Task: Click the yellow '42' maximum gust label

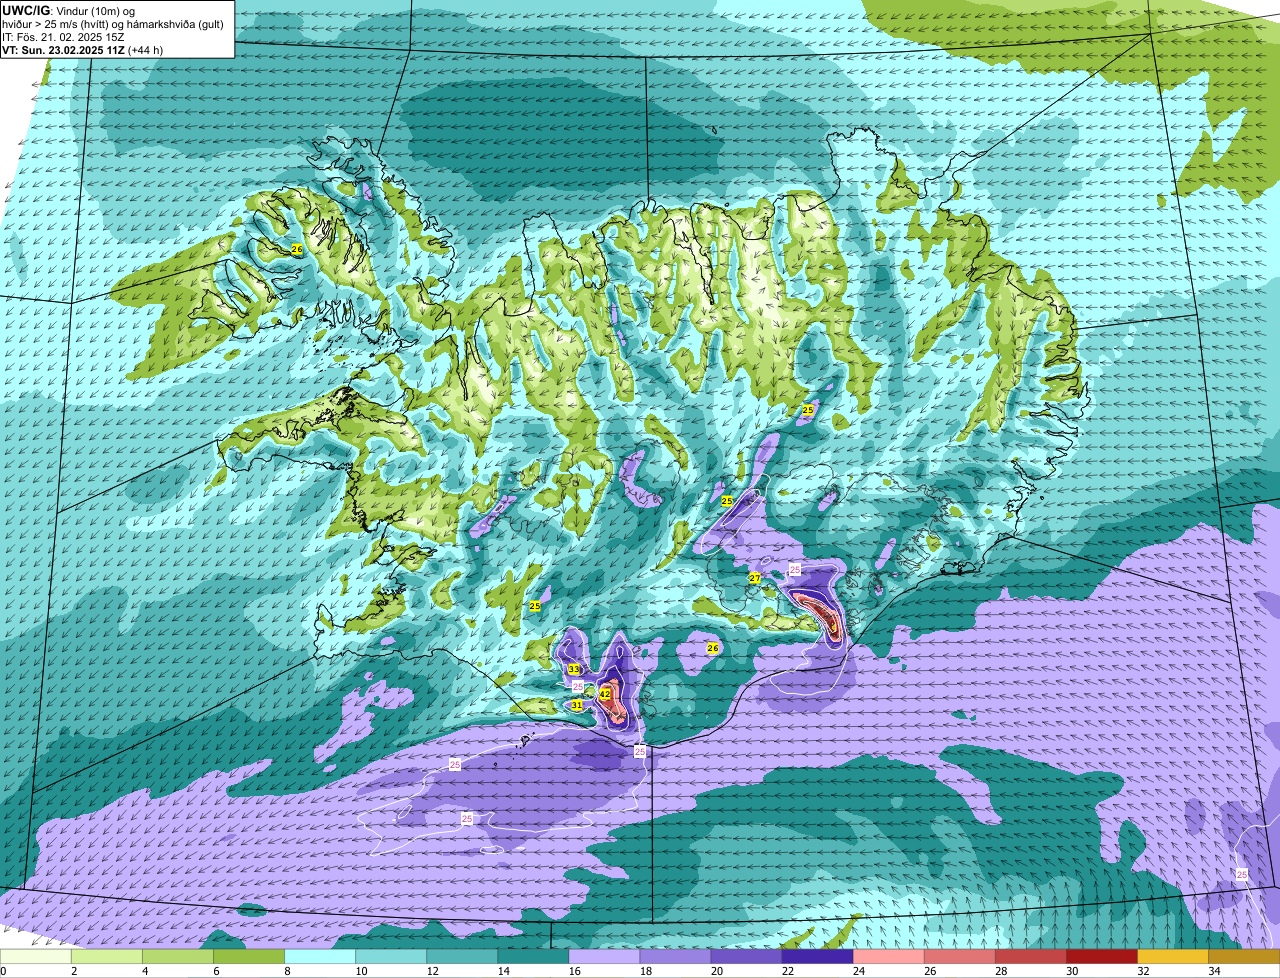Action: point(605,693)
